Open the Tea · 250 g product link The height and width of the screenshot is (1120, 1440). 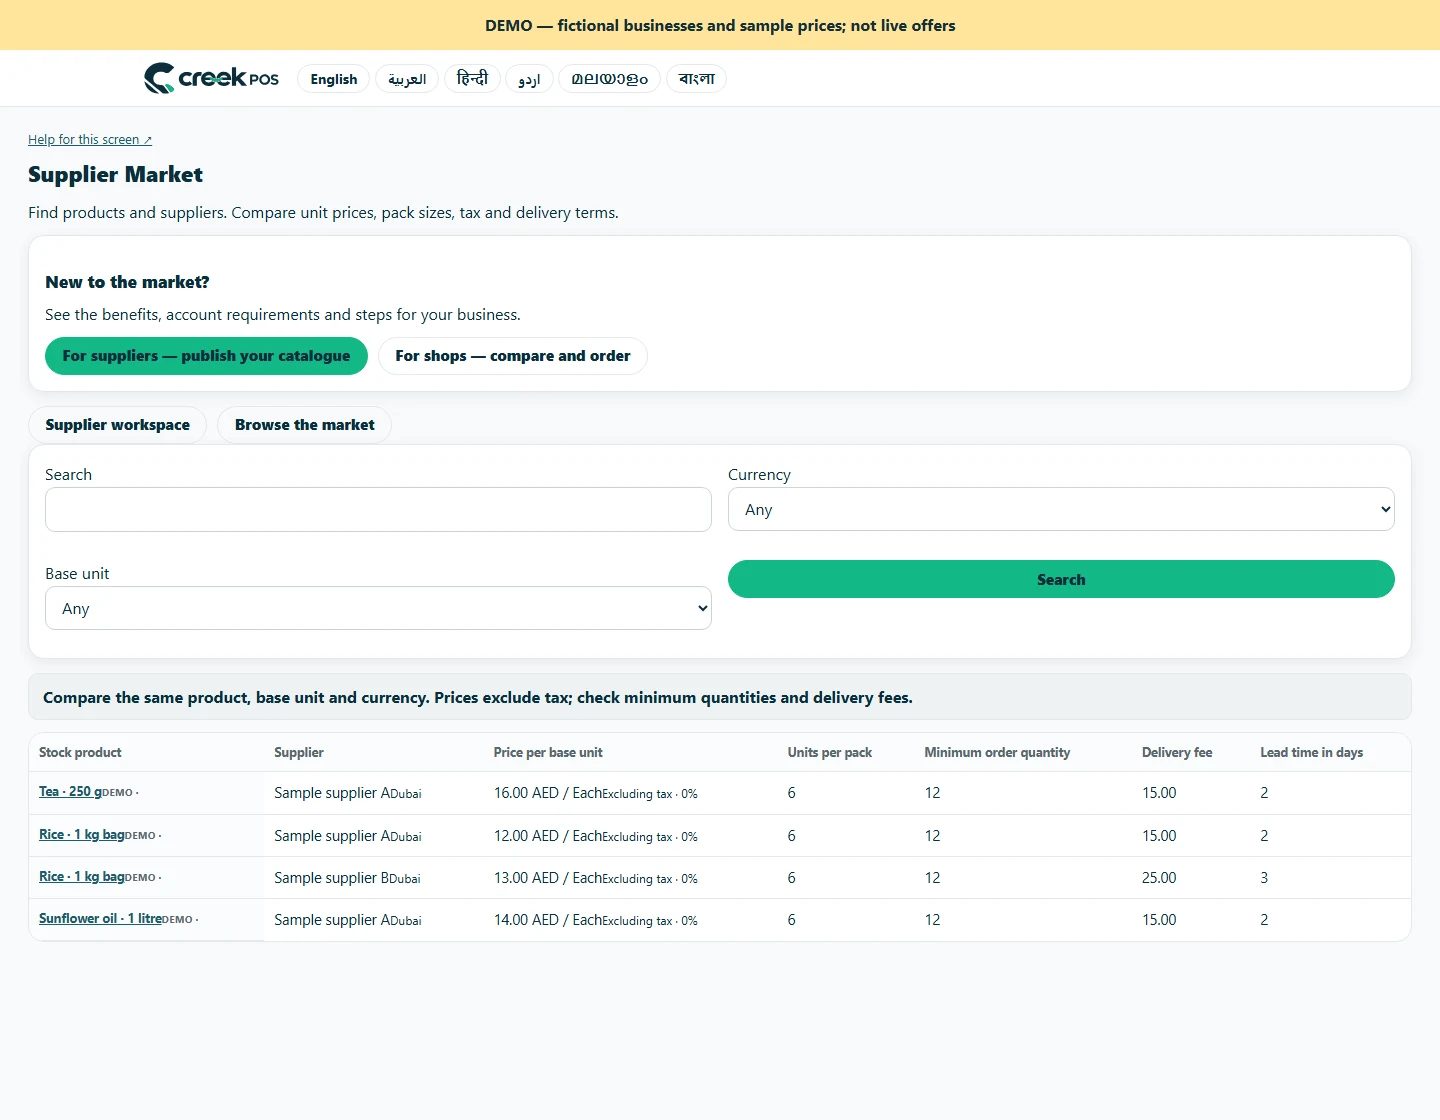[70, 792]
